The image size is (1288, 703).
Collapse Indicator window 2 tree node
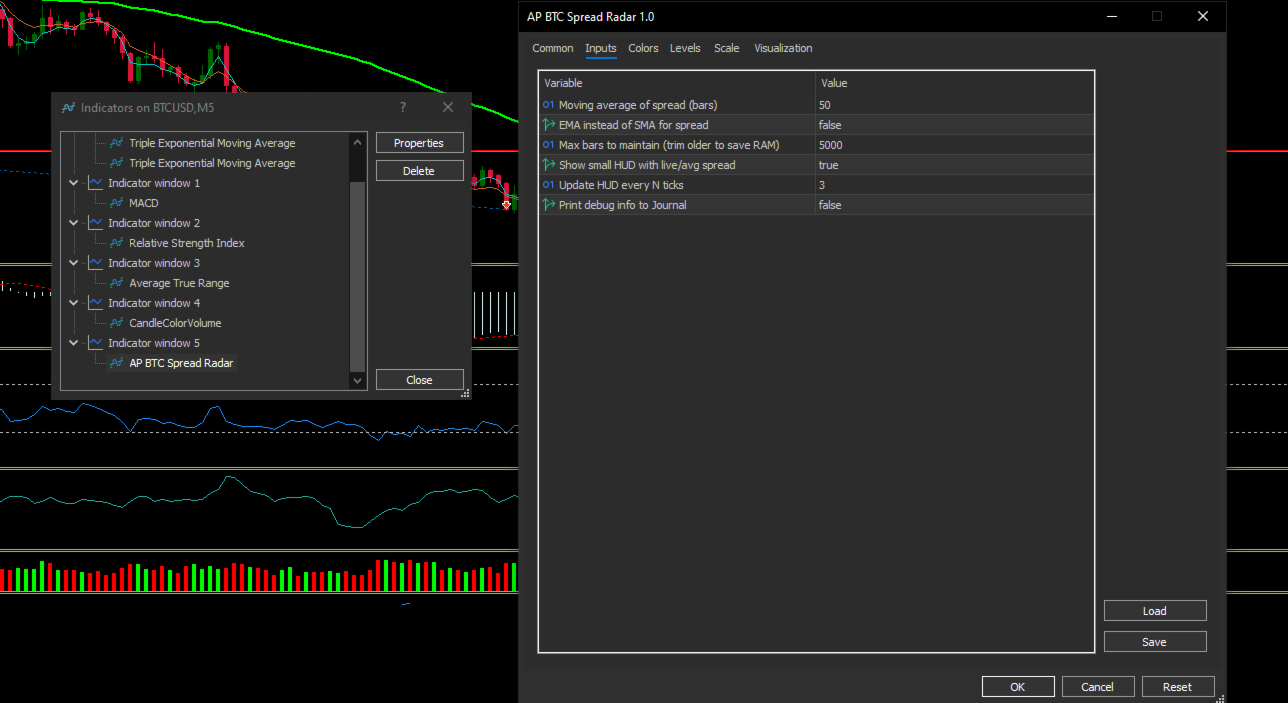(x=74, y=223)
